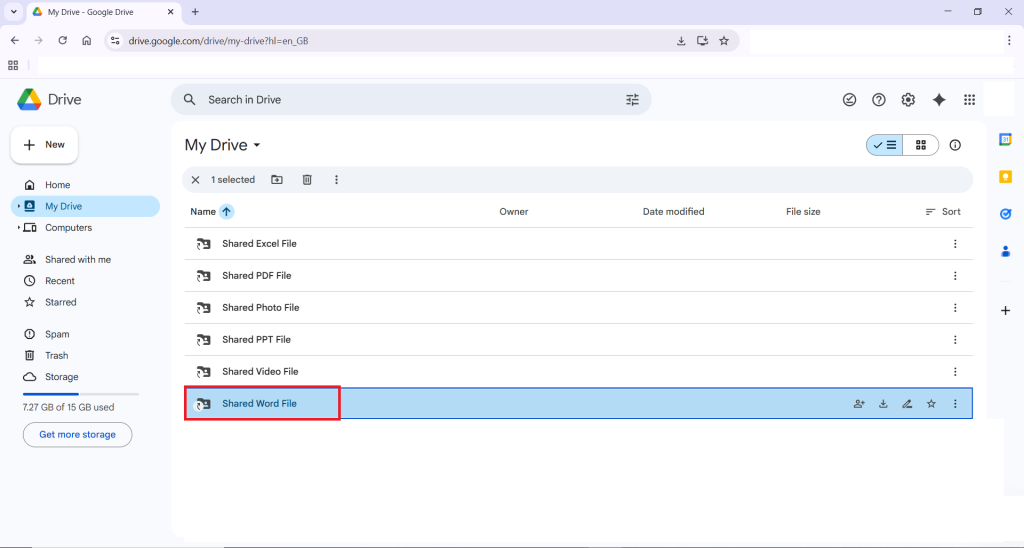The width and height of the screenshot is (1024, 548).
Task: Star the Shared Word File
Action: point(931,404)
